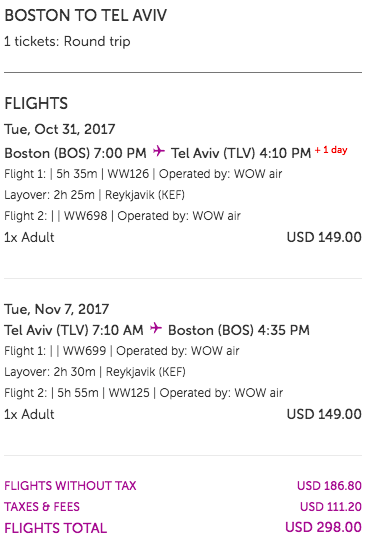This screenshot has width=367, height=544.
Task: Click the return 2h 30m layover line
Action: (95, 372)
